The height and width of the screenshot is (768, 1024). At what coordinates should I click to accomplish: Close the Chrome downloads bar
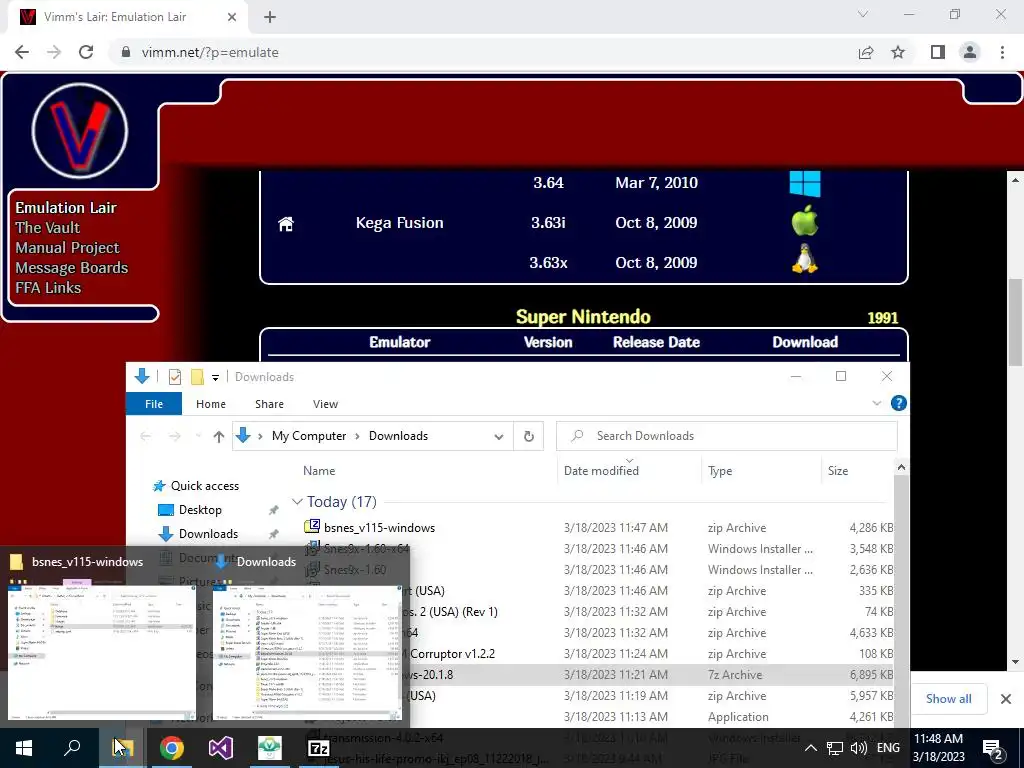(x=1006, y=699)
